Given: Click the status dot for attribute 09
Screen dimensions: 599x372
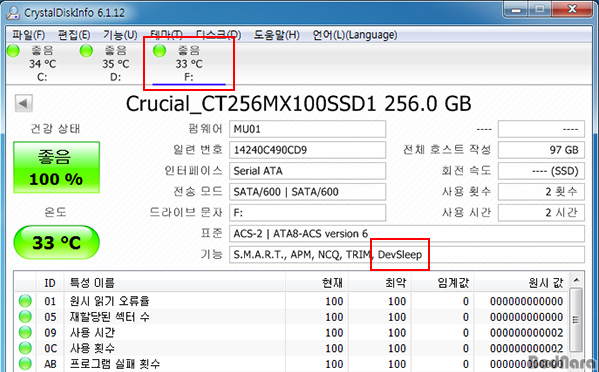Looking at the screenshot, I should (25, 333).
